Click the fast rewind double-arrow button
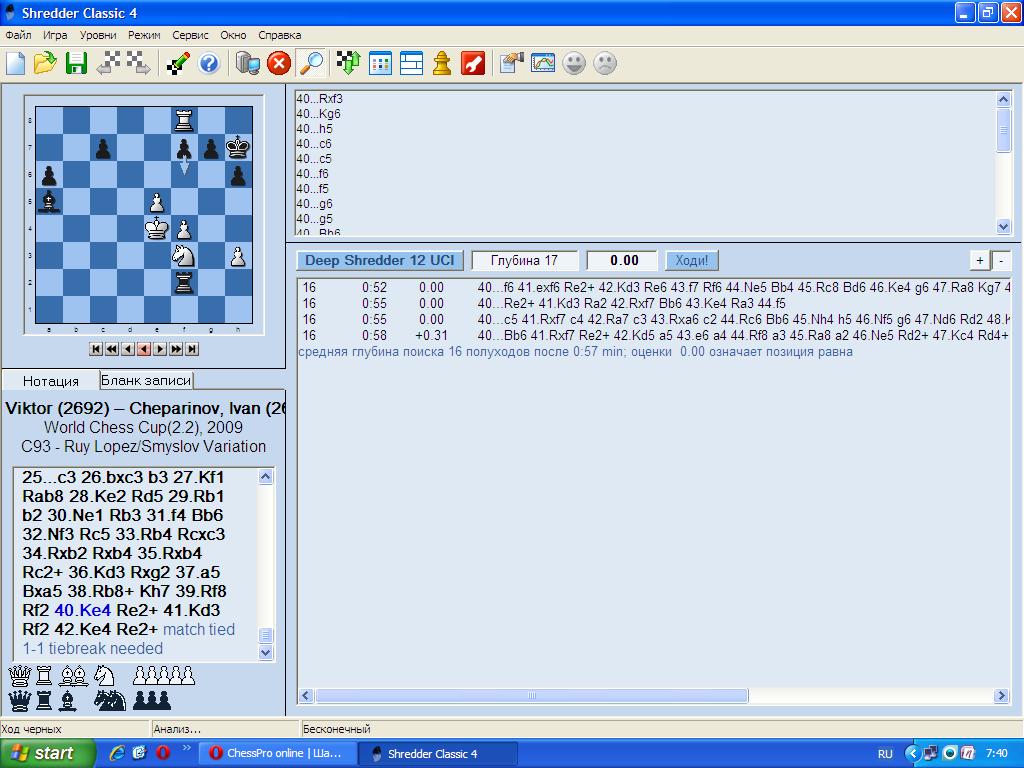This screenshot has height=768, width=1024. coord(112,349)
